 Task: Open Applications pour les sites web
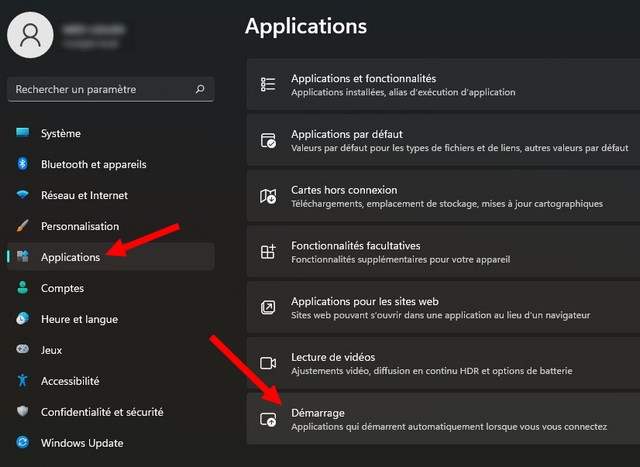coord(443,307)
